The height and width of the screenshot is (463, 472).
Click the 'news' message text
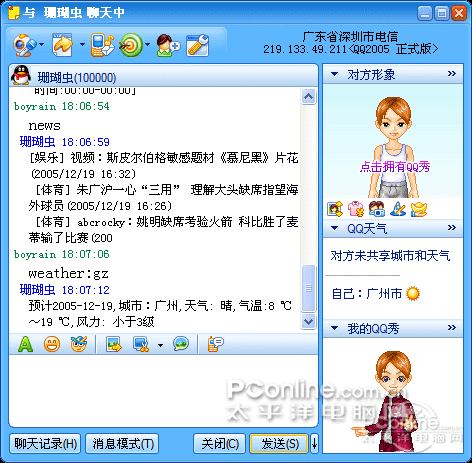pos(44,126)
